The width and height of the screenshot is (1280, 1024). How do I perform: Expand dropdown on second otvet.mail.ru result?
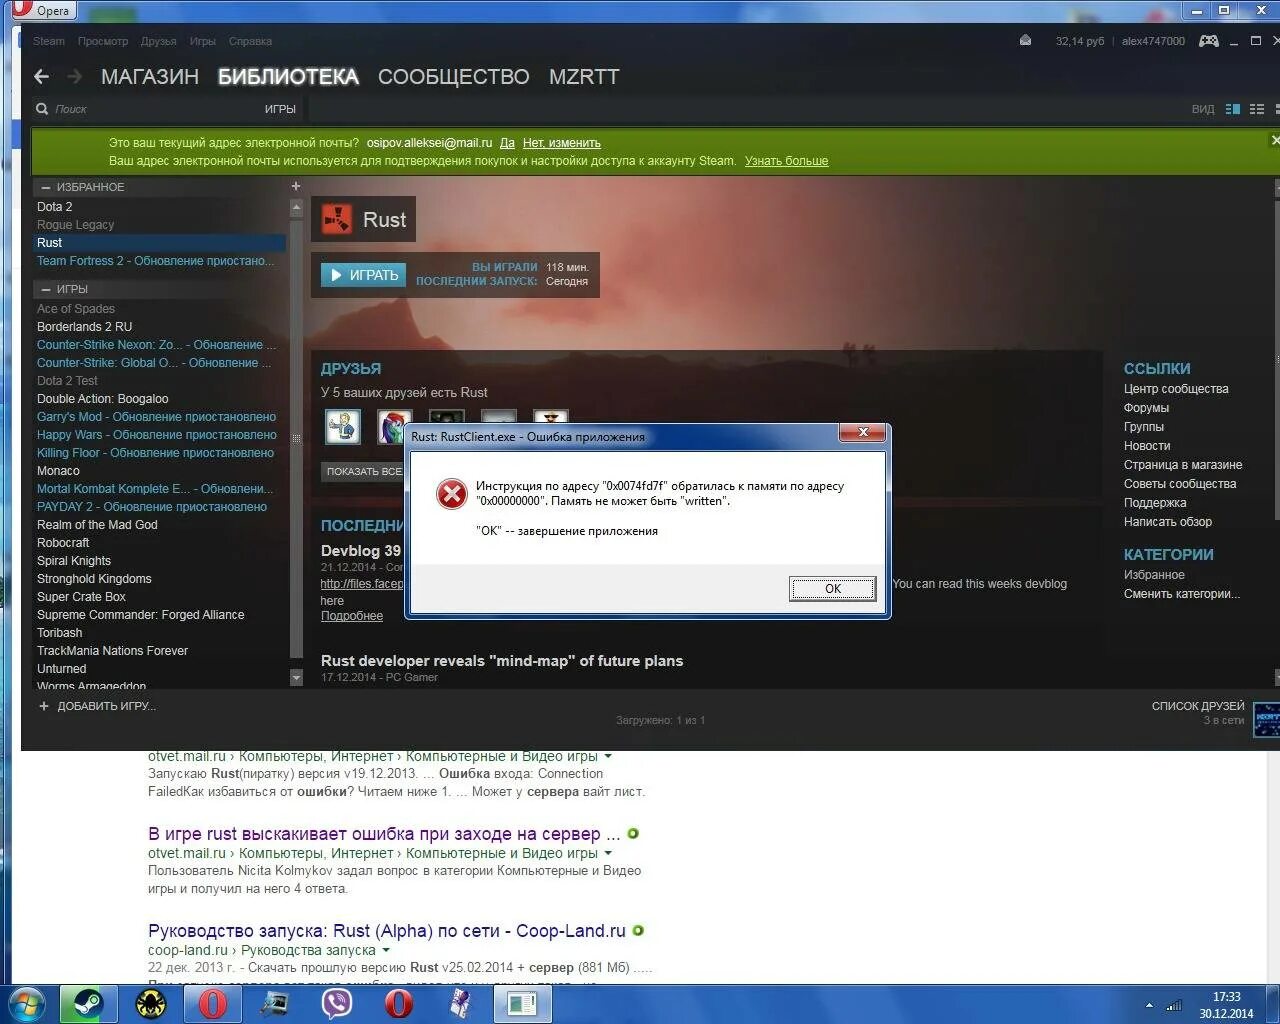click(x=608, y=853)
